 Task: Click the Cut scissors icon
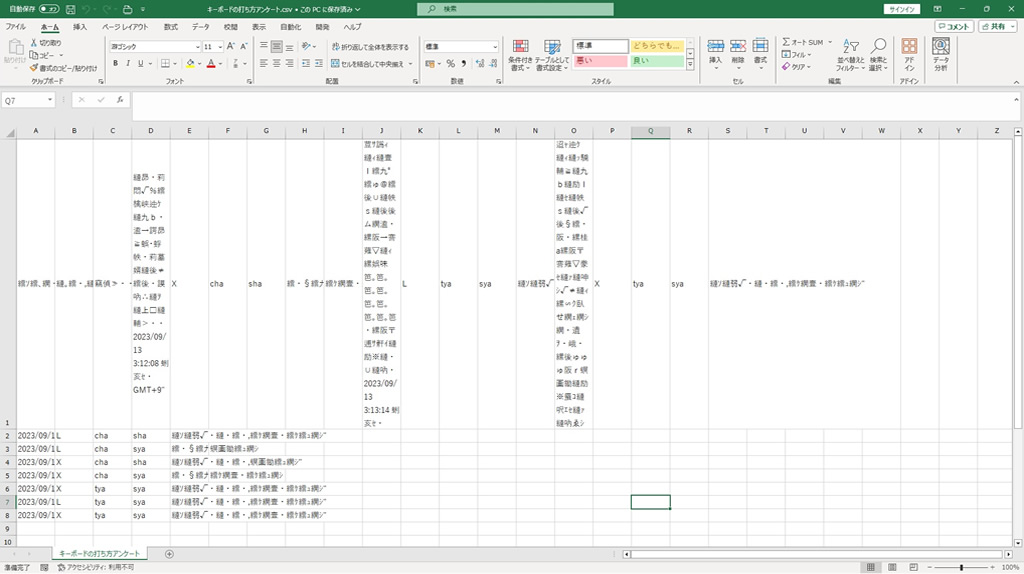pyautogui.click(x=33, y=43)
